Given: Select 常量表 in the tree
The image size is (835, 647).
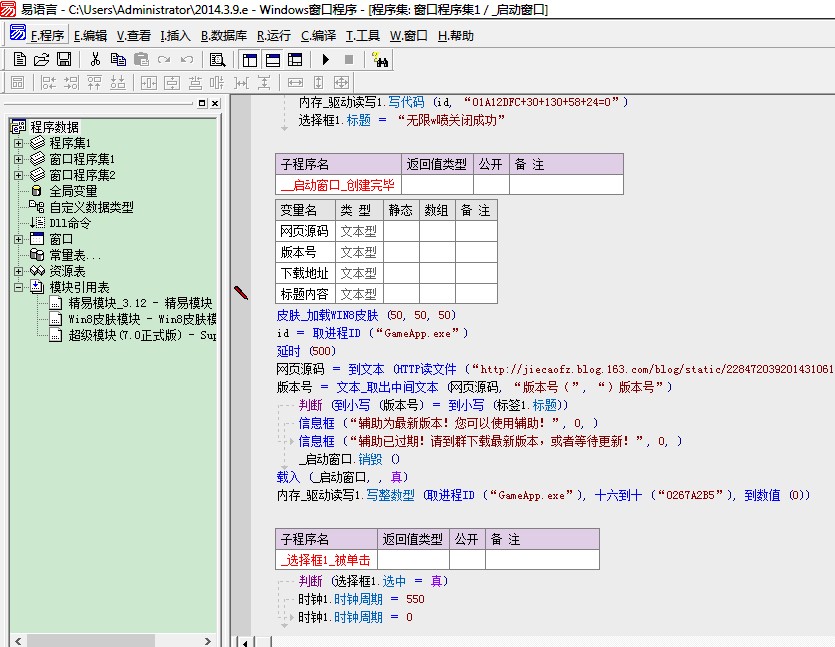Looking at the screenshot, I should [x=75, y=255].
